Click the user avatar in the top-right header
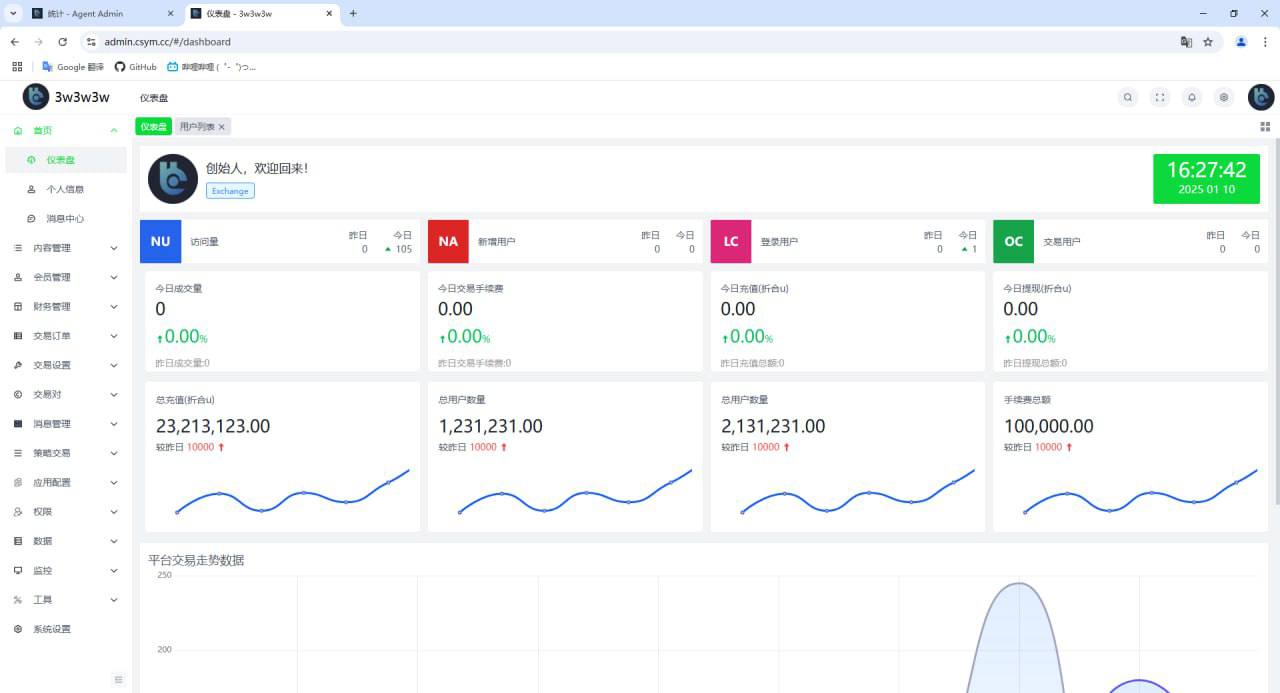 (1261, 97)
